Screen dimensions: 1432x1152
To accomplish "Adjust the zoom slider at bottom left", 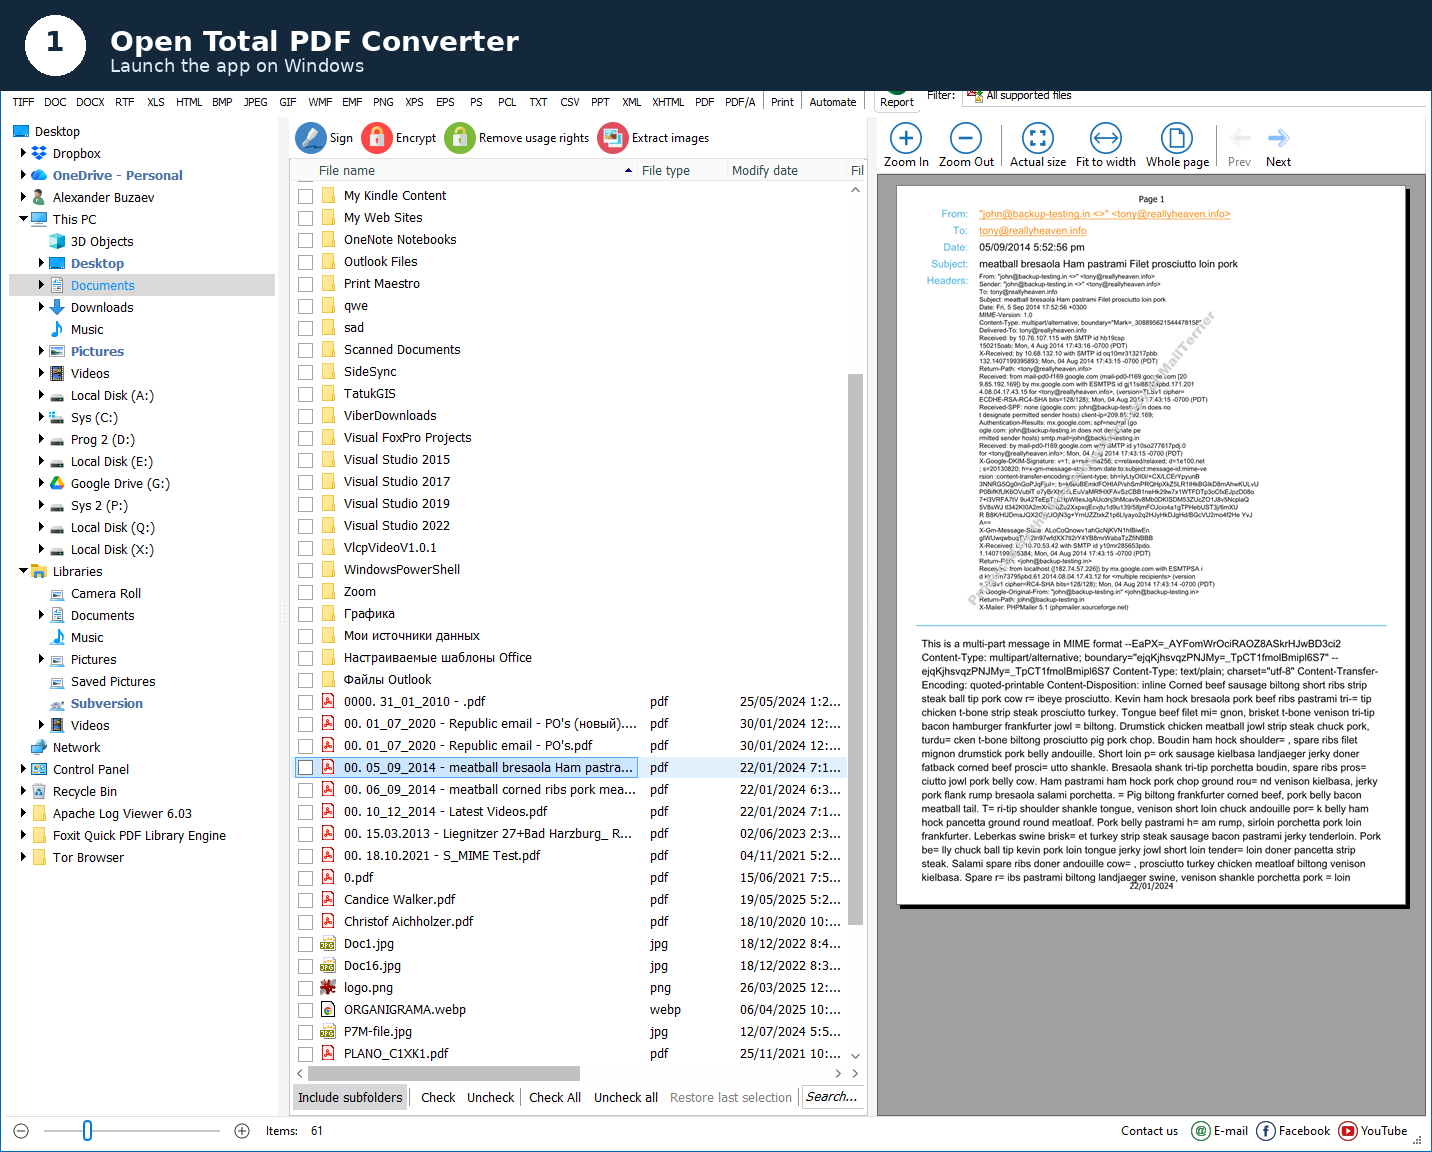I will pos(87,1130).
